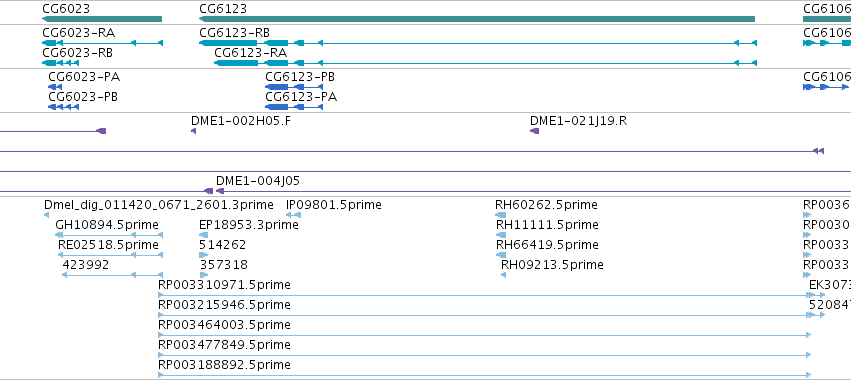Viewport: 851px width, 380px height.
Task: Select the RH09213.5prime arrow glyph
Action: [x=504, y=275]
